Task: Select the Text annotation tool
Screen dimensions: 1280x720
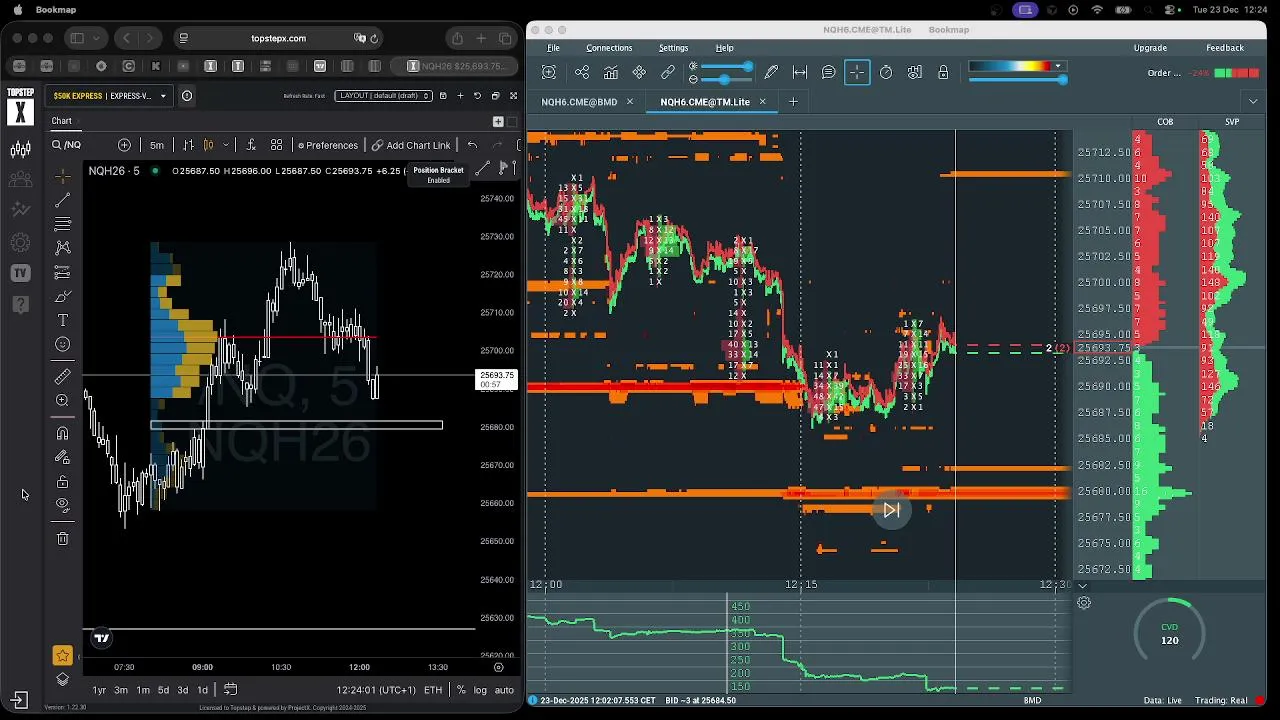Action: point(62,320)
